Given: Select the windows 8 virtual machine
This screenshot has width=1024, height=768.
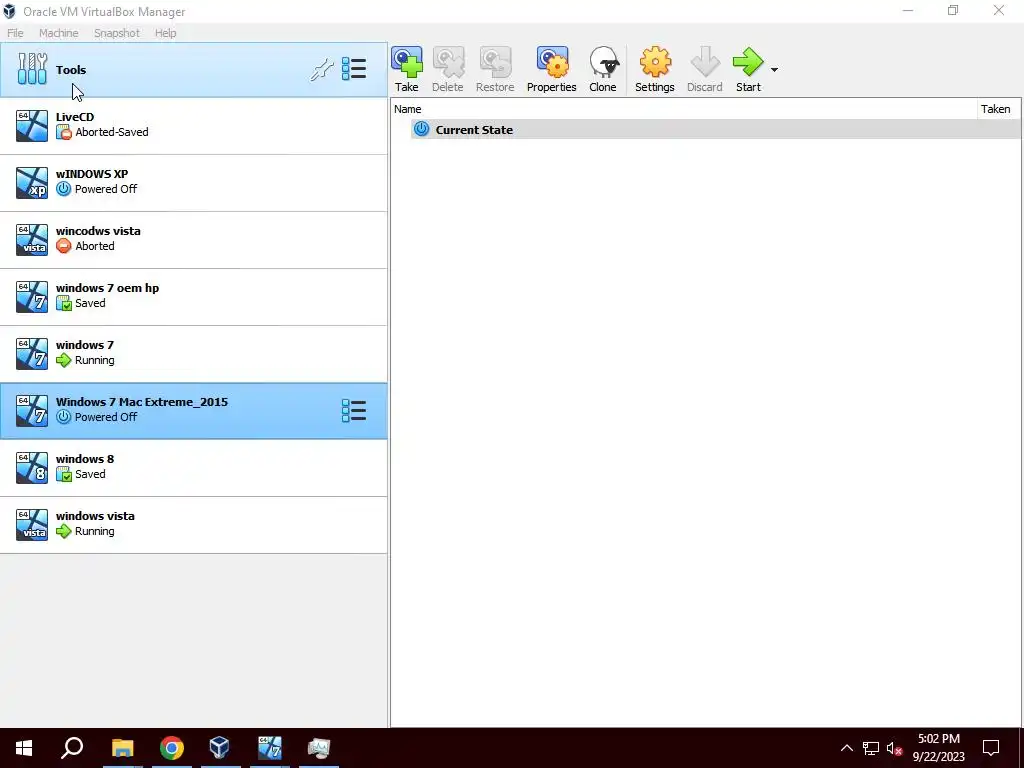Looking at the screenshot, I should 193,468.
